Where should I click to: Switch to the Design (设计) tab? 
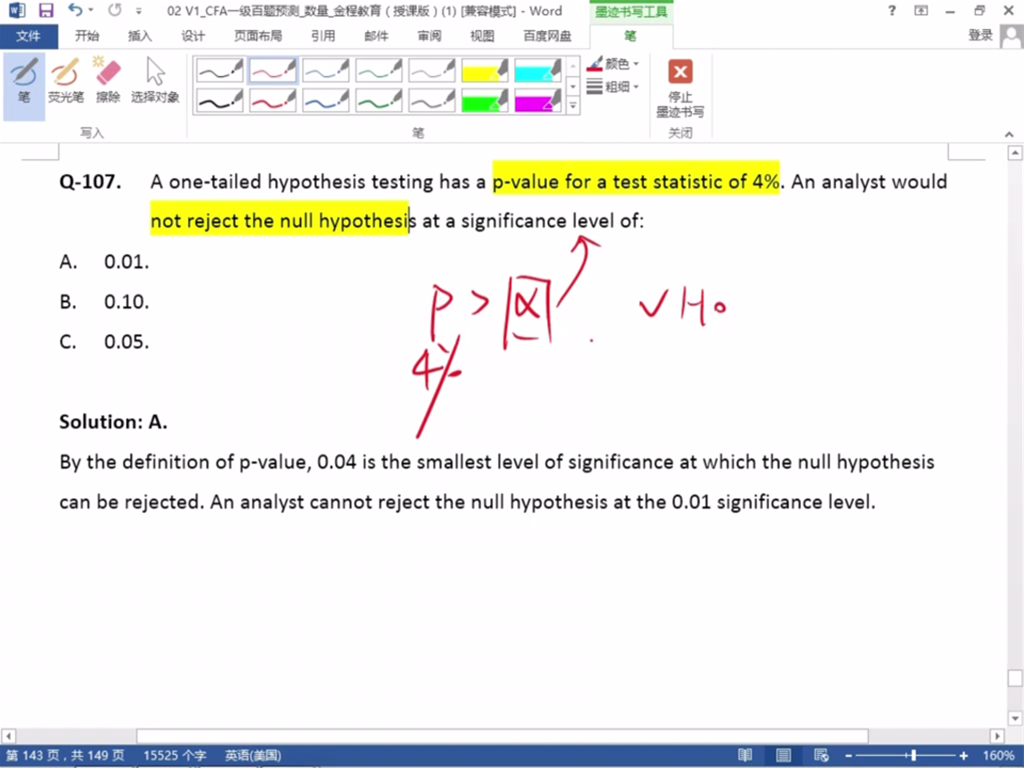point(193,36)
